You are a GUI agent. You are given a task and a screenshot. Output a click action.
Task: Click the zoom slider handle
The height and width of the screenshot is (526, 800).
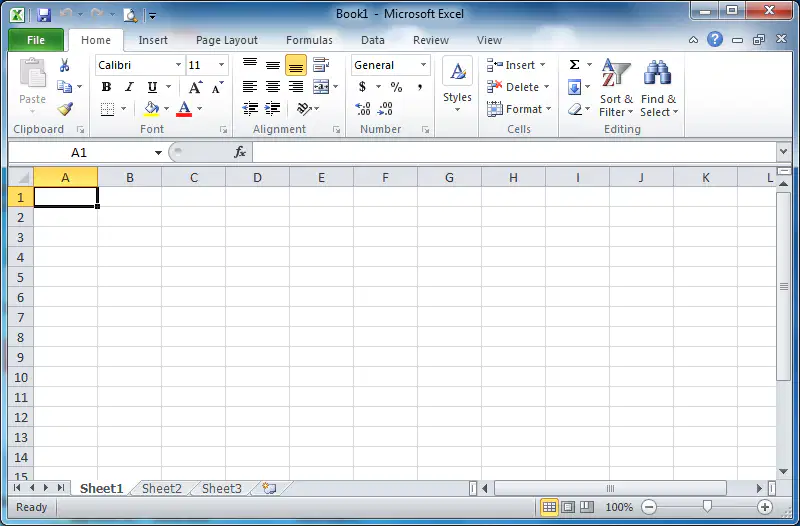[x=707, y=506]
